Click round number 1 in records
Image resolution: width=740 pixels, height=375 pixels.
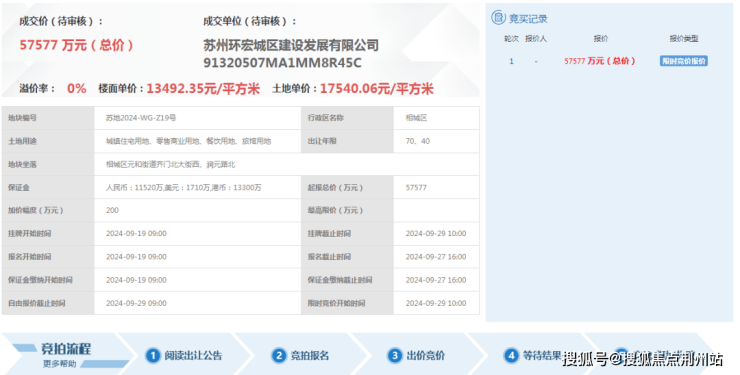[x=511, y=61]
